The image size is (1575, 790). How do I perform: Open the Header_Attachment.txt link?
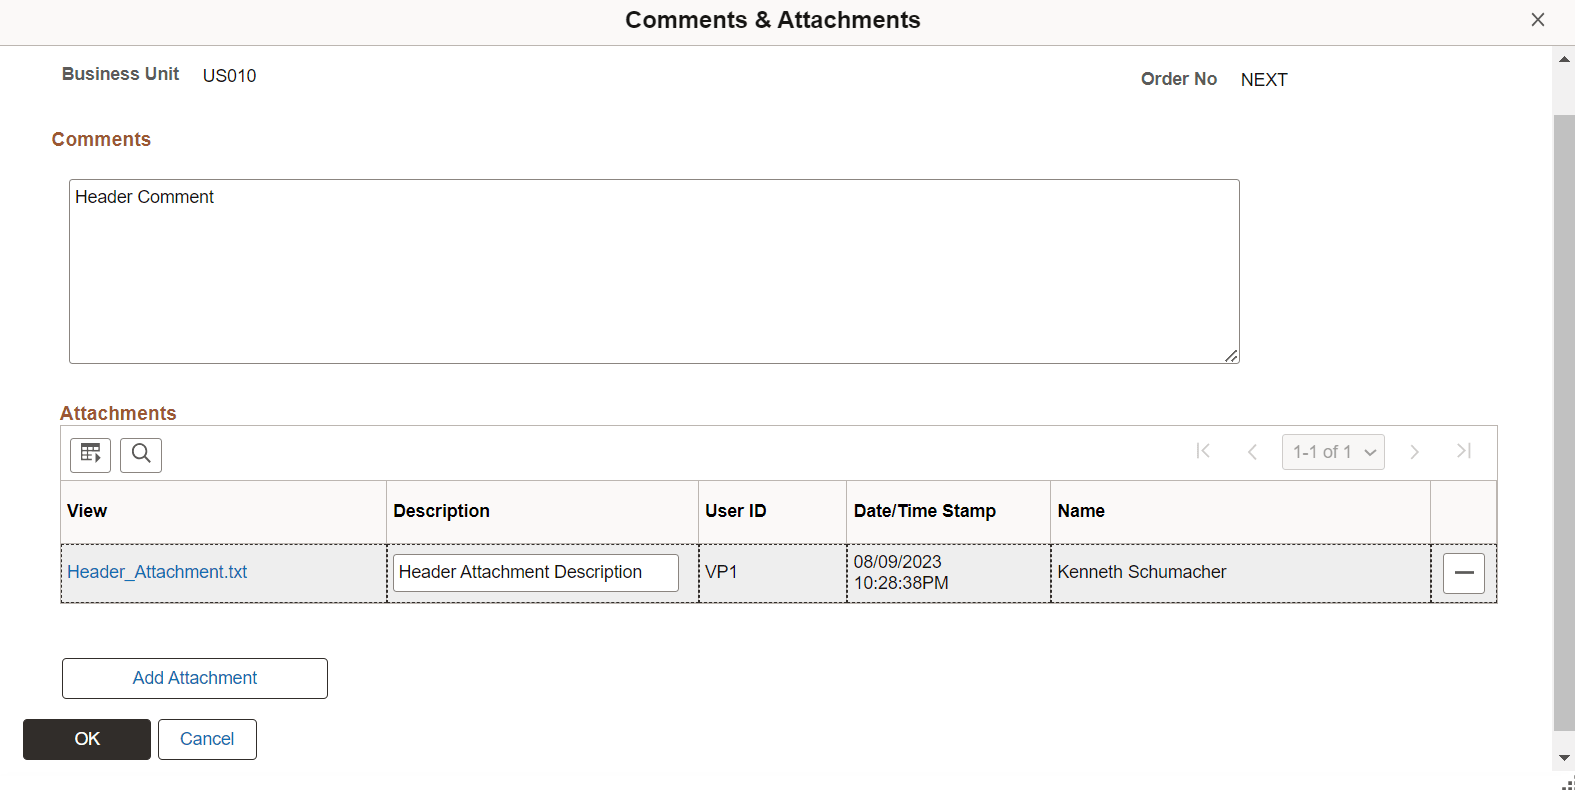tap(157, 572)
